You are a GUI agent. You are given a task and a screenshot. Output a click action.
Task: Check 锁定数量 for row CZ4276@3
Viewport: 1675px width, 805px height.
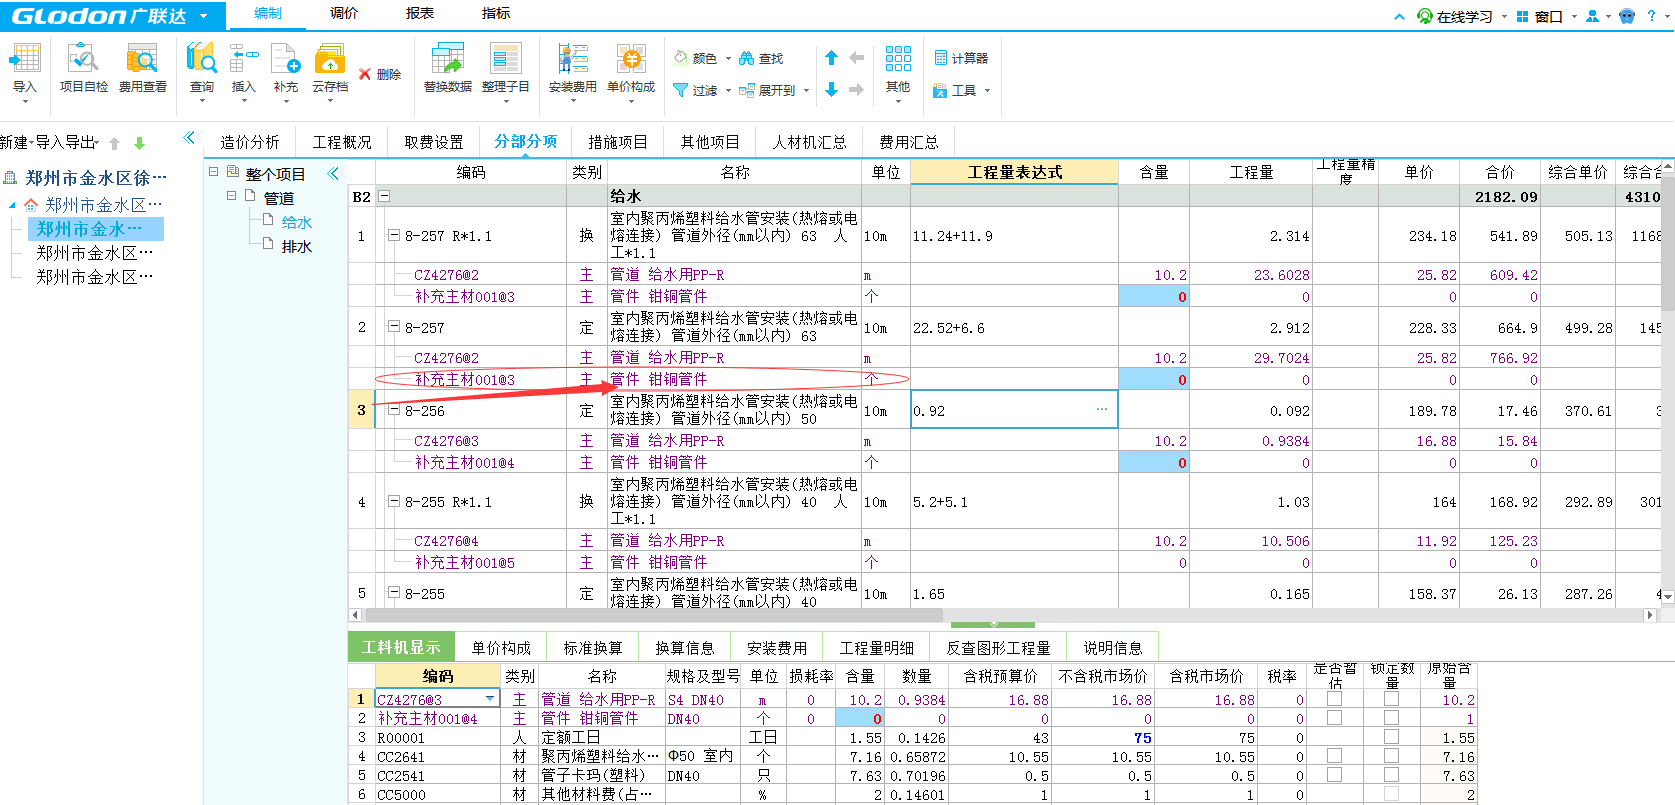(x=1391, y=699)
